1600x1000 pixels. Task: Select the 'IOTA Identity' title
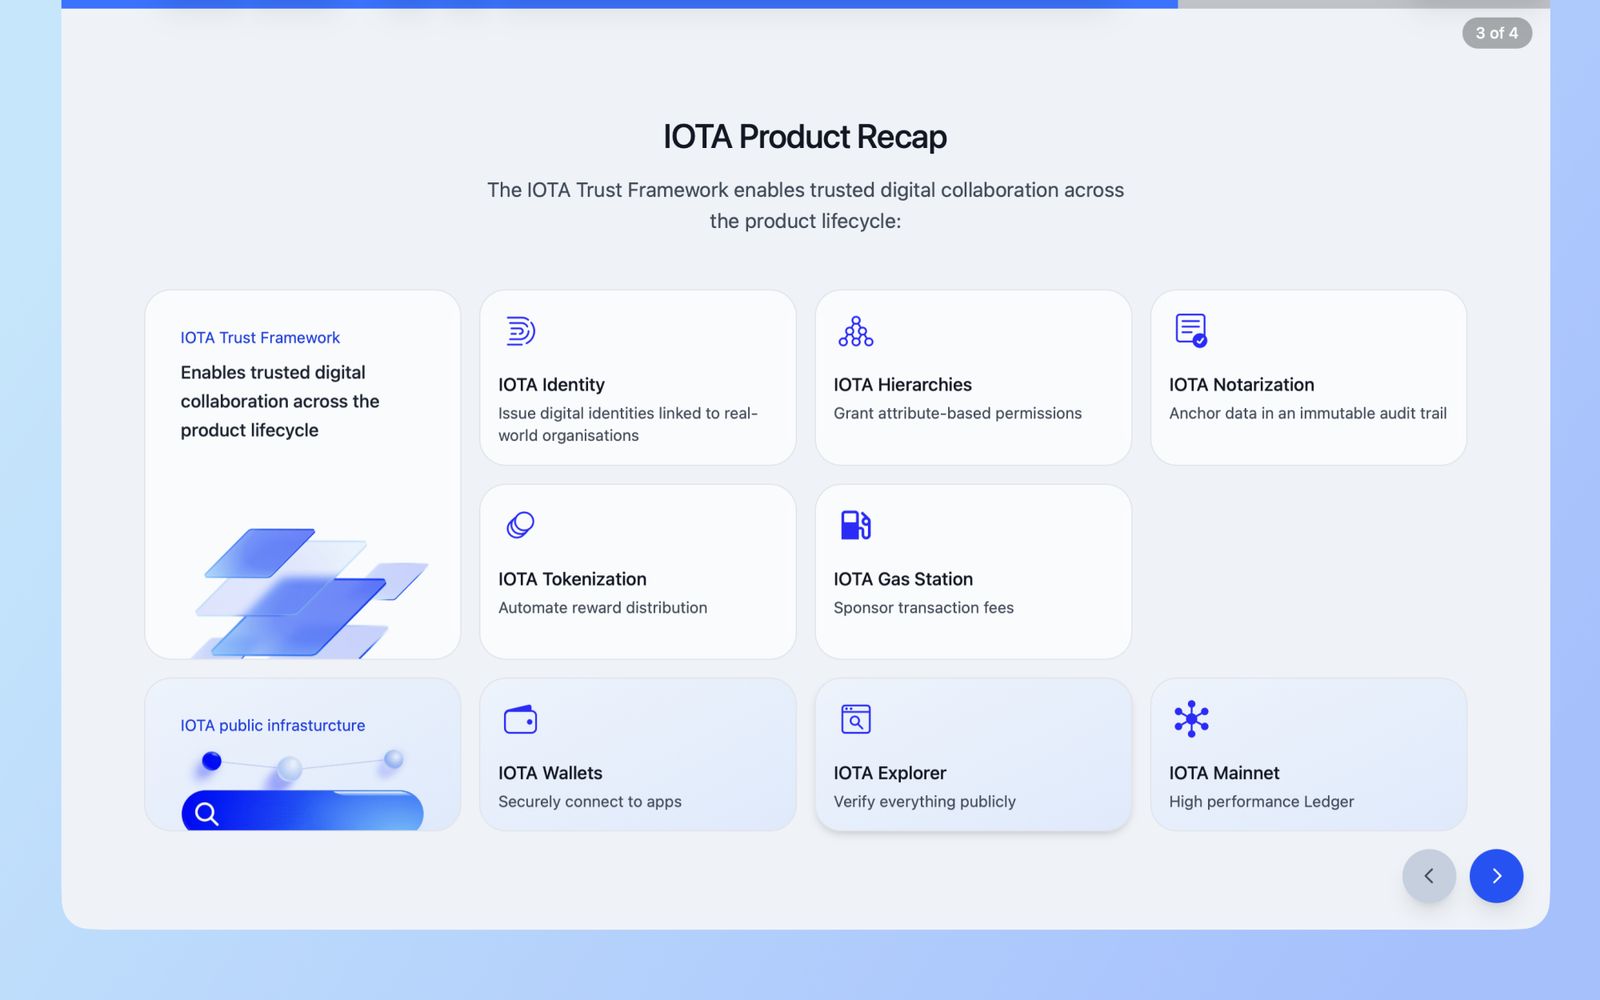[551, 385]
